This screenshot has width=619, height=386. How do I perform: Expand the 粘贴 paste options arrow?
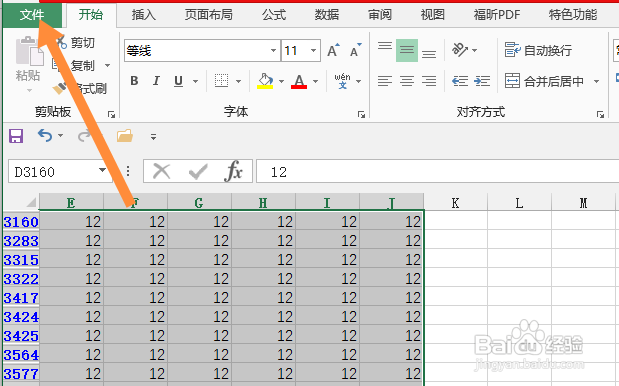(x=29, y=90)
